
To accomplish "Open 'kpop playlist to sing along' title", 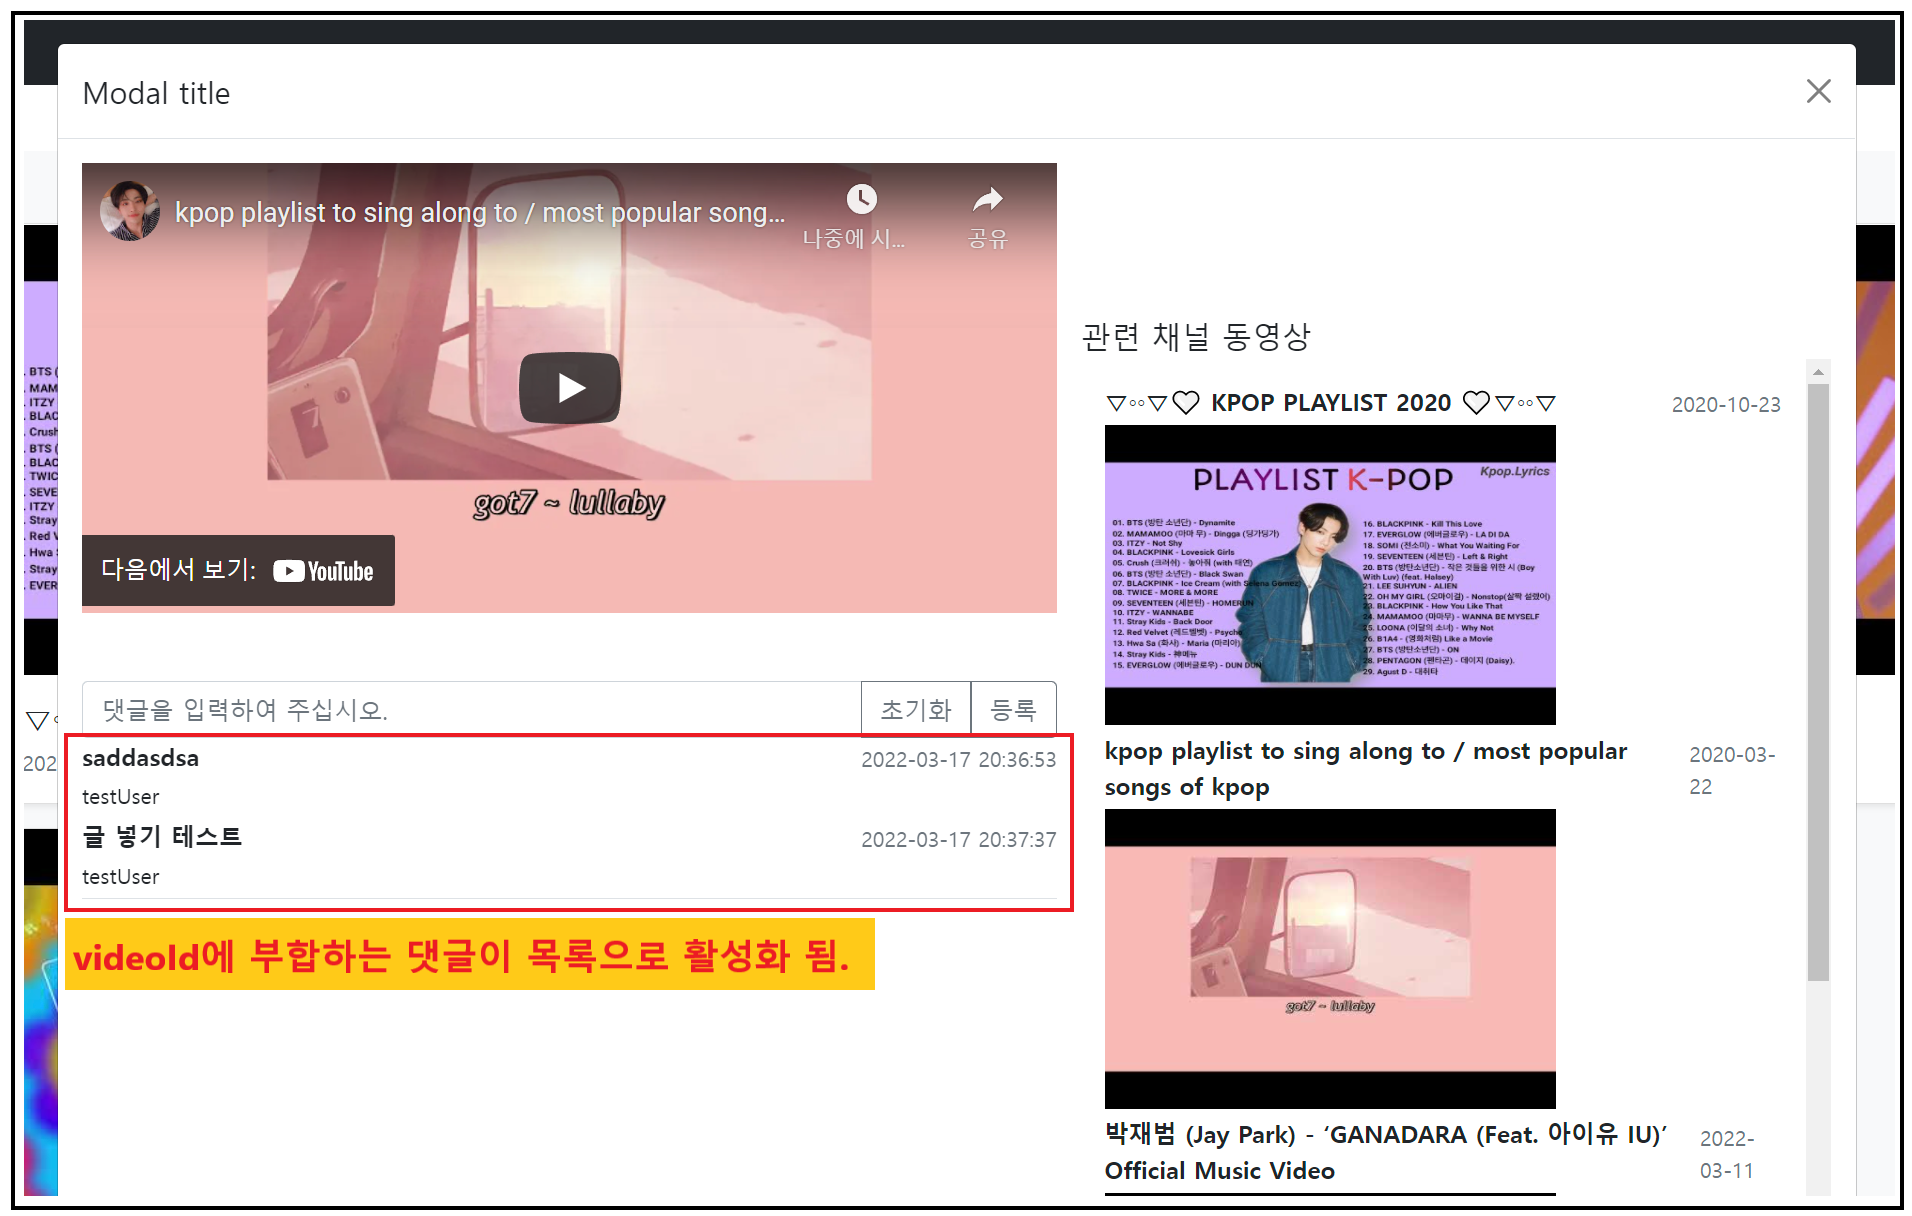I will [1366, 769].
